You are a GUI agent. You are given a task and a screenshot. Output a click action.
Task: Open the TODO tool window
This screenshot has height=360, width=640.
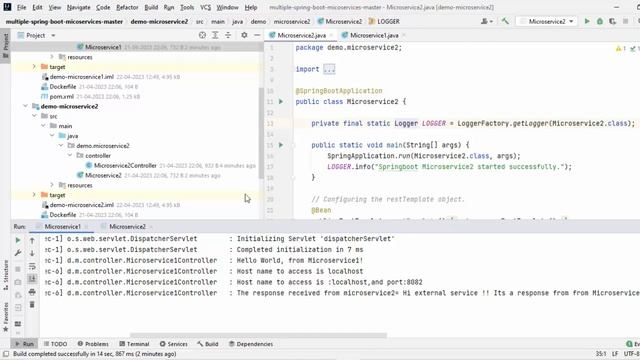[56, 344]
